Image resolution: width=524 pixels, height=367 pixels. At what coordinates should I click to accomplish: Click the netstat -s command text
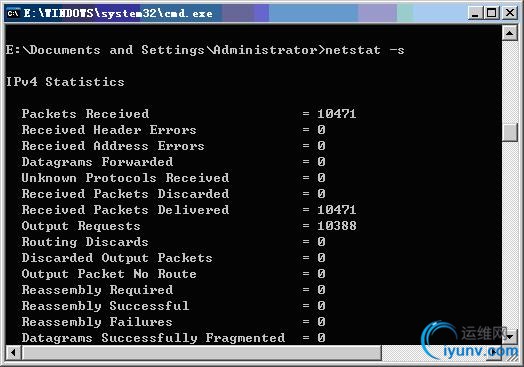pyautogui.click(x=365, y=50)
